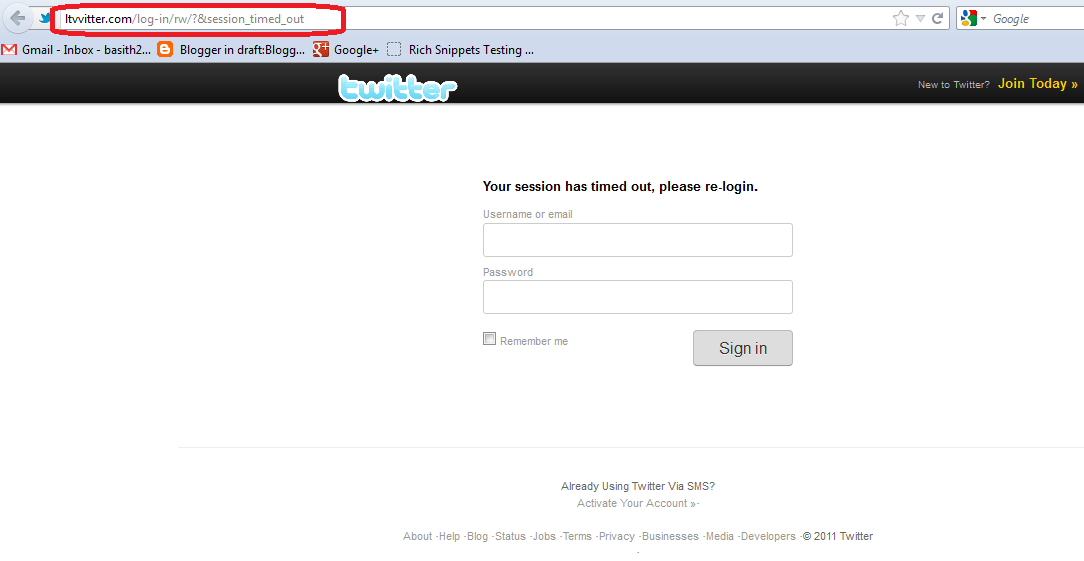
Task: Open the Gmail - Inbox bookmark
Action: click(77, 50)
